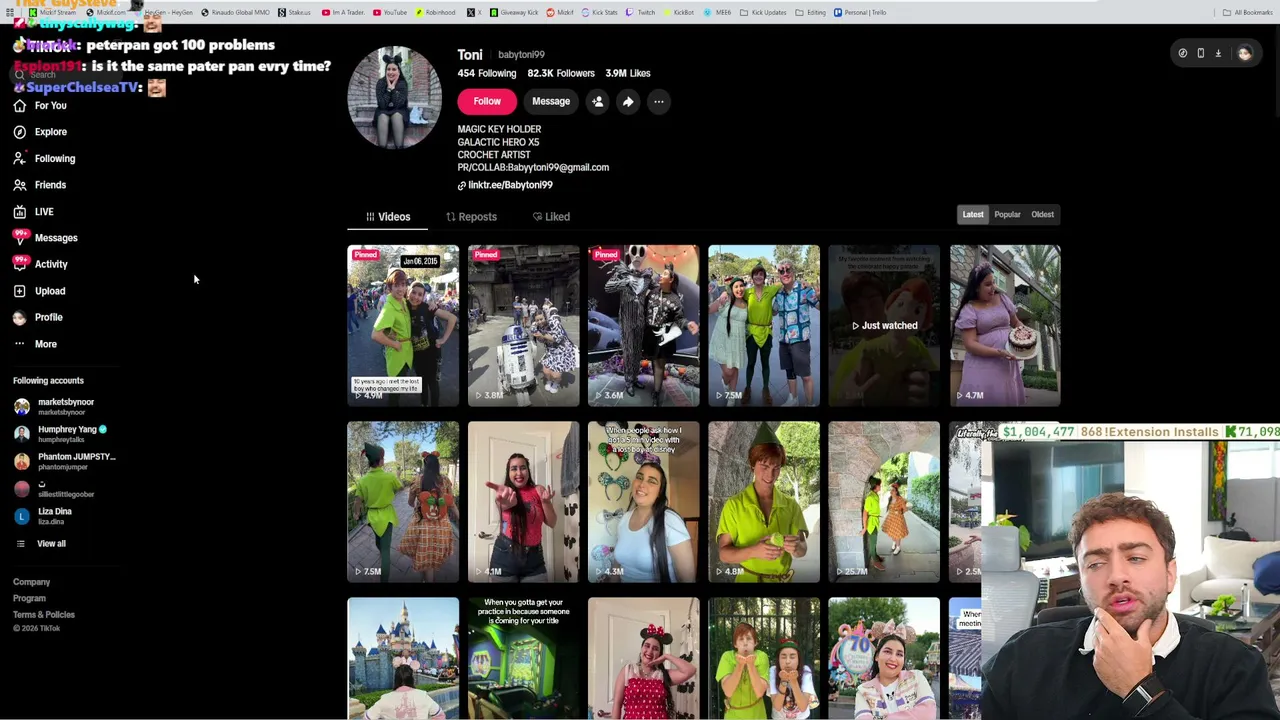Image resolution: width=1280 pixels, height=720 pixels.
Task: Open the Giveaway Kick bookmark
Action: [514, 12]
